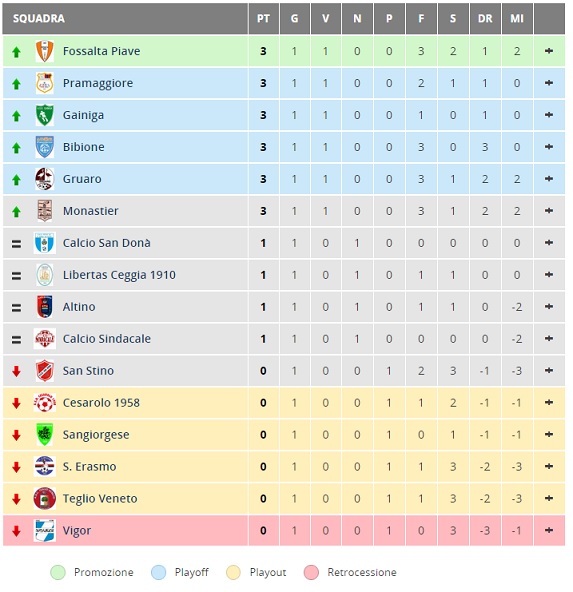Image resolution: width=573 pixels, height=592 pixels.
Task: Click the Bibione team crest
Action: (x=45, y=147)
